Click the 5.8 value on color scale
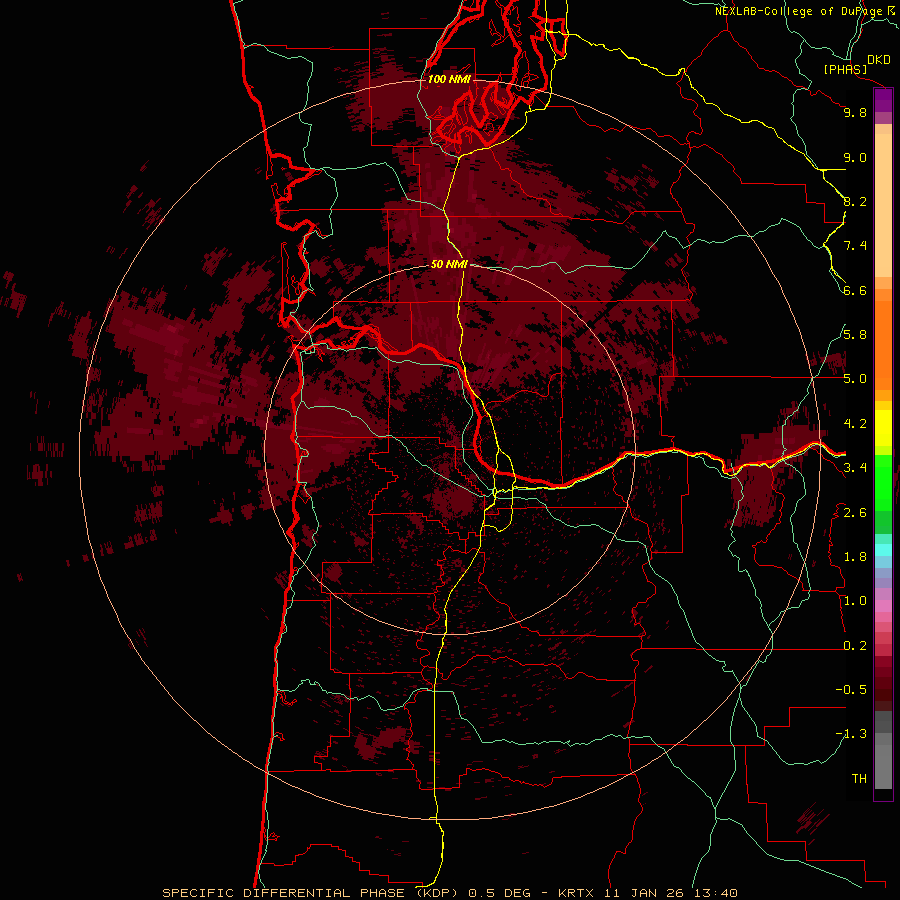Image resolution: width=900 pixels, height=900 pixels. [x=855, y=334]
